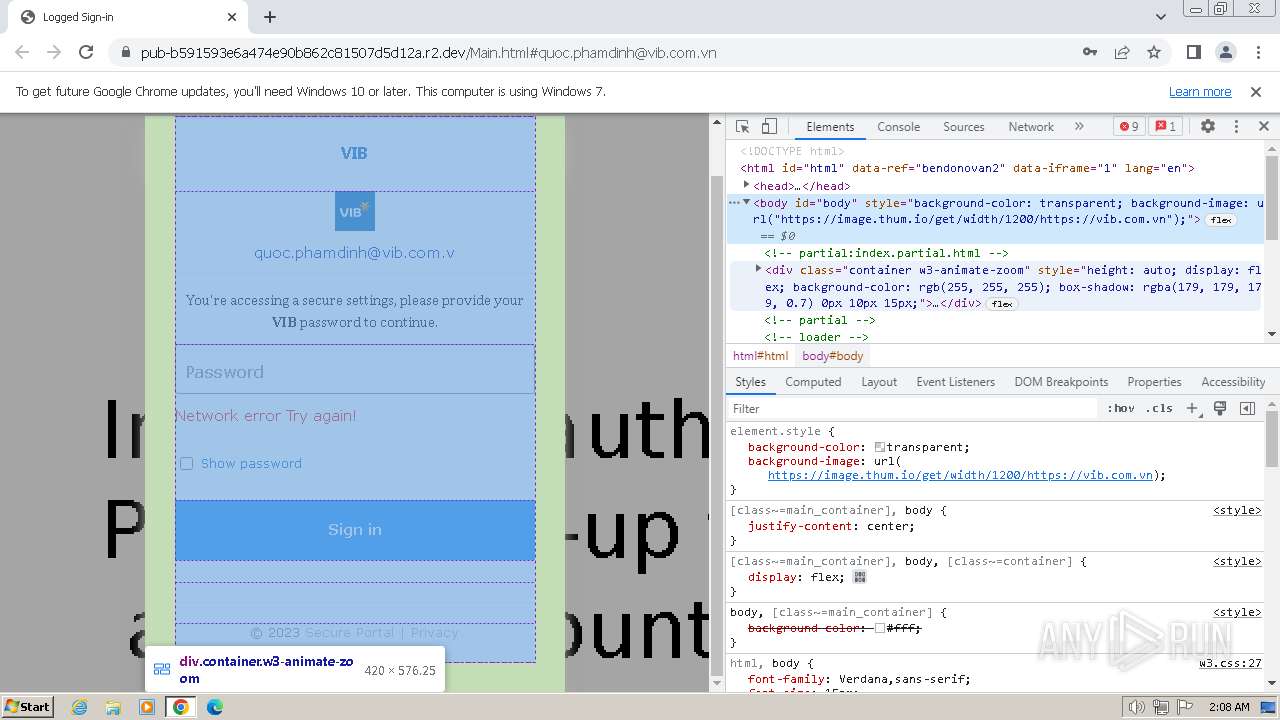The height and width of the screenshot is (720, 1280).
Task: Switch to the Network tab
Action: (1031, 127)
